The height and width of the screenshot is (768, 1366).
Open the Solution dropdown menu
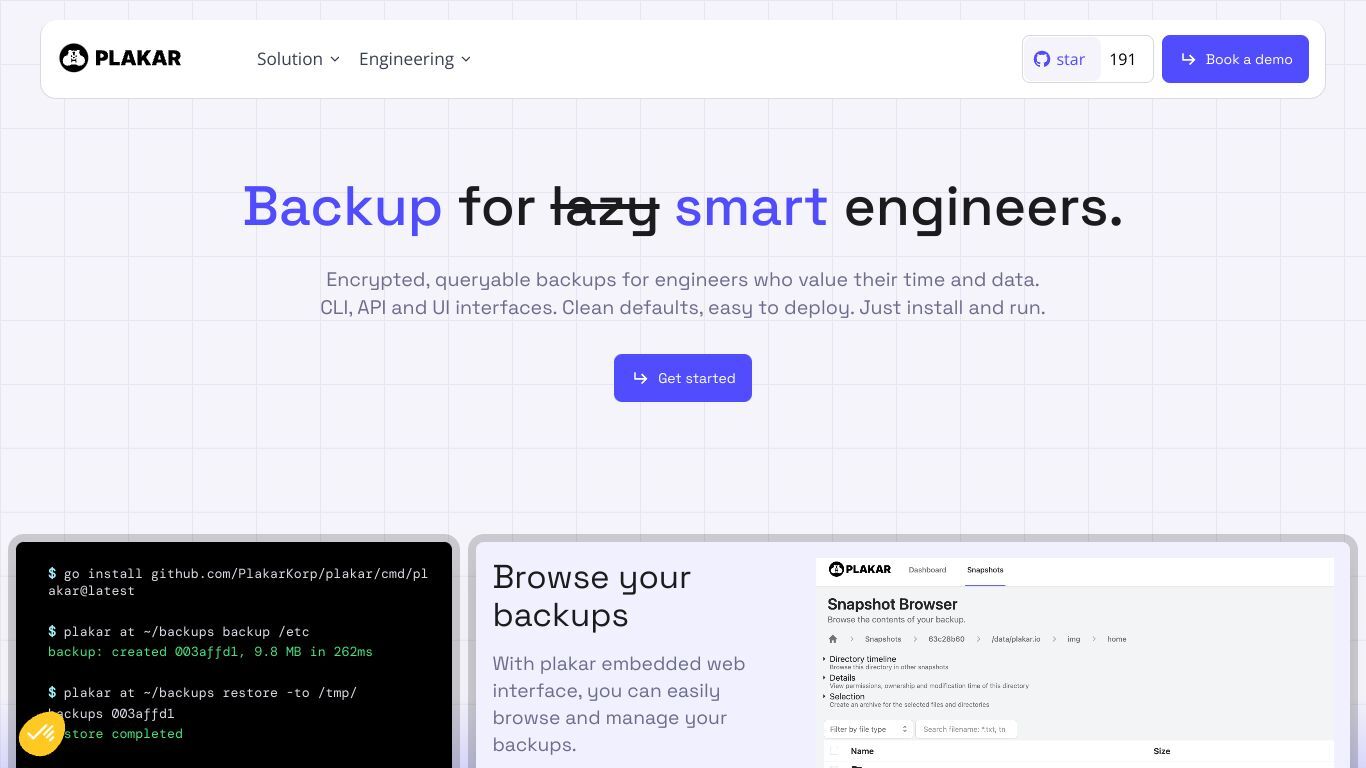tap(298, 59)
